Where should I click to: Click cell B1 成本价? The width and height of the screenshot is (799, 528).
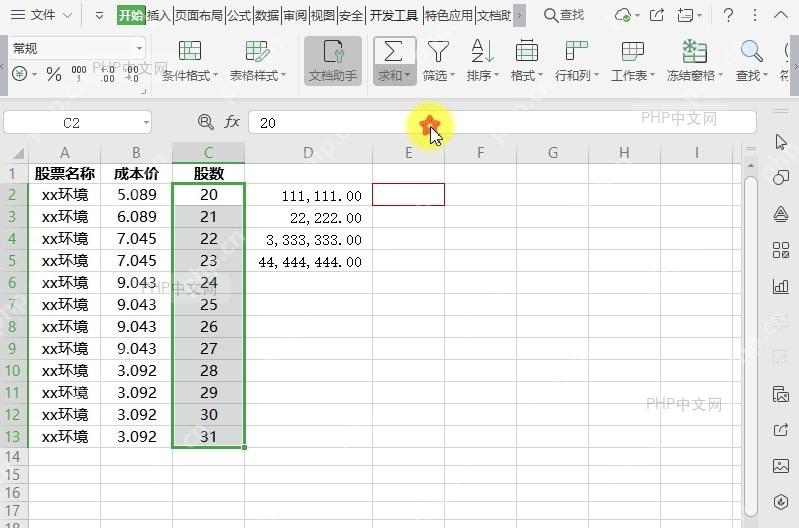coord(137,173)
